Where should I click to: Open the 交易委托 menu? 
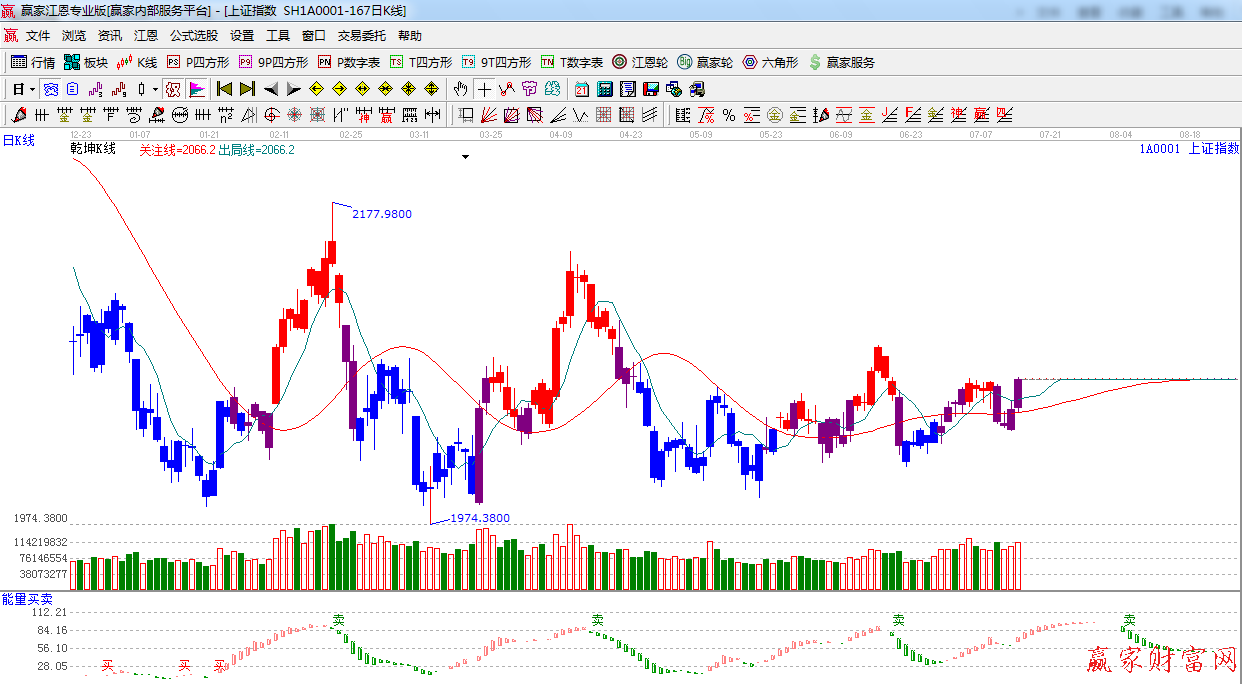(x=361, y=35)
